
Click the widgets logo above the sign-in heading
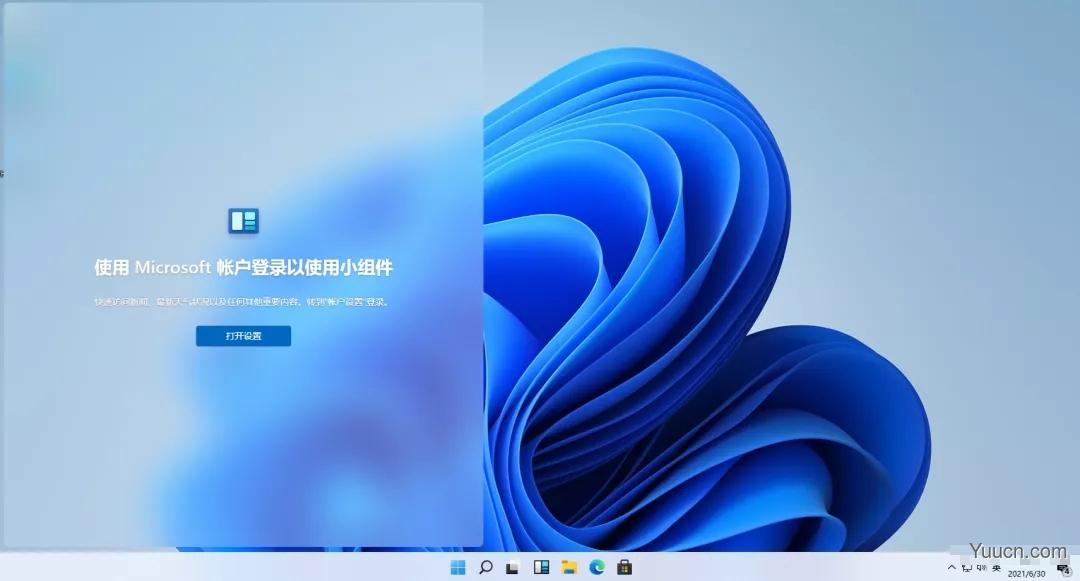click(243, 221)
